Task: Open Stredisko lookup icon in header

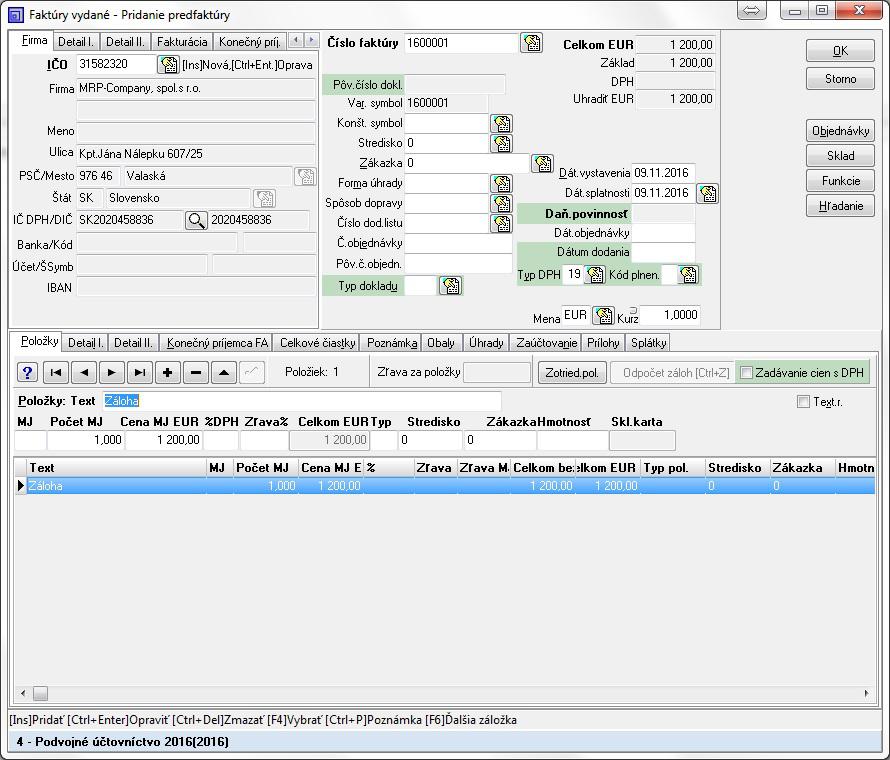Action: 502,143
